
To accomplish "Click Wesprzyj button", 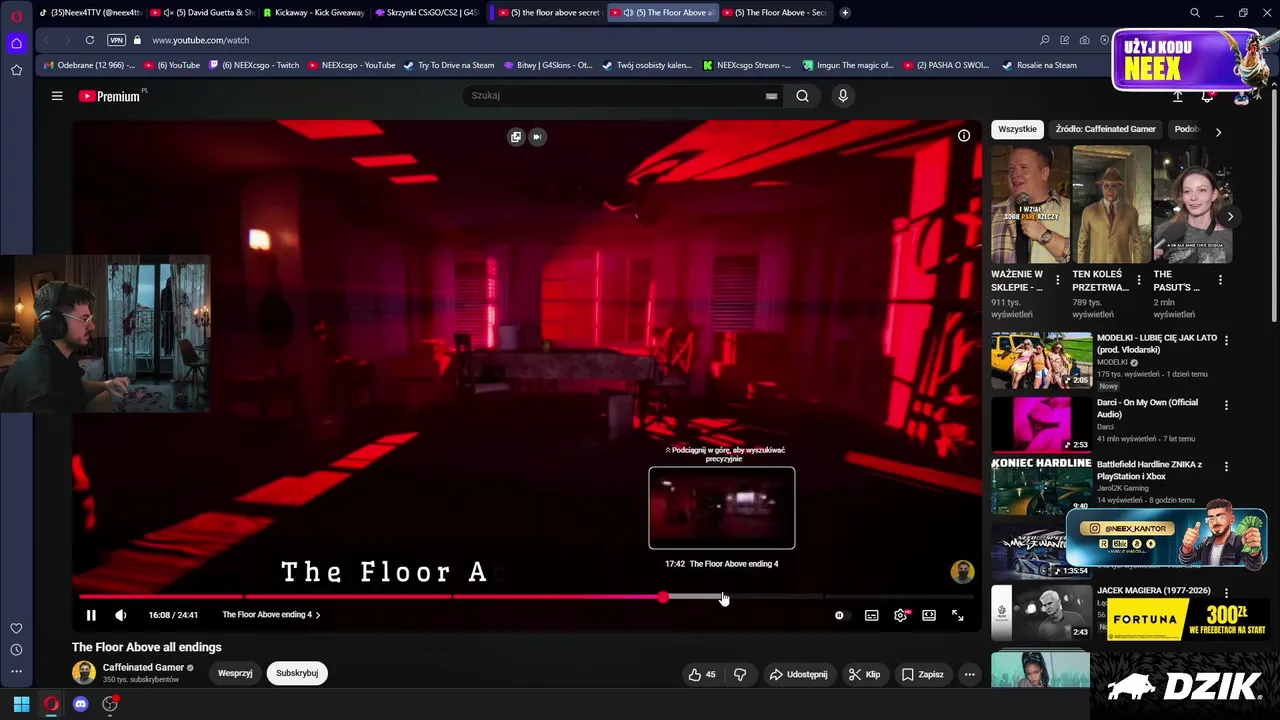I will pyautogui.click(x=235, y=673).
